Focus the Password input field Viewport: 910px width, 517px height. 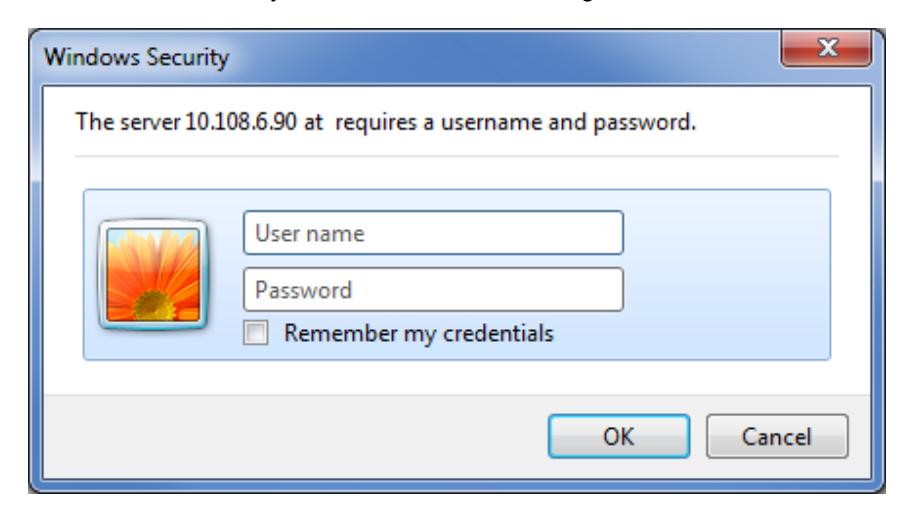(434, 290)
